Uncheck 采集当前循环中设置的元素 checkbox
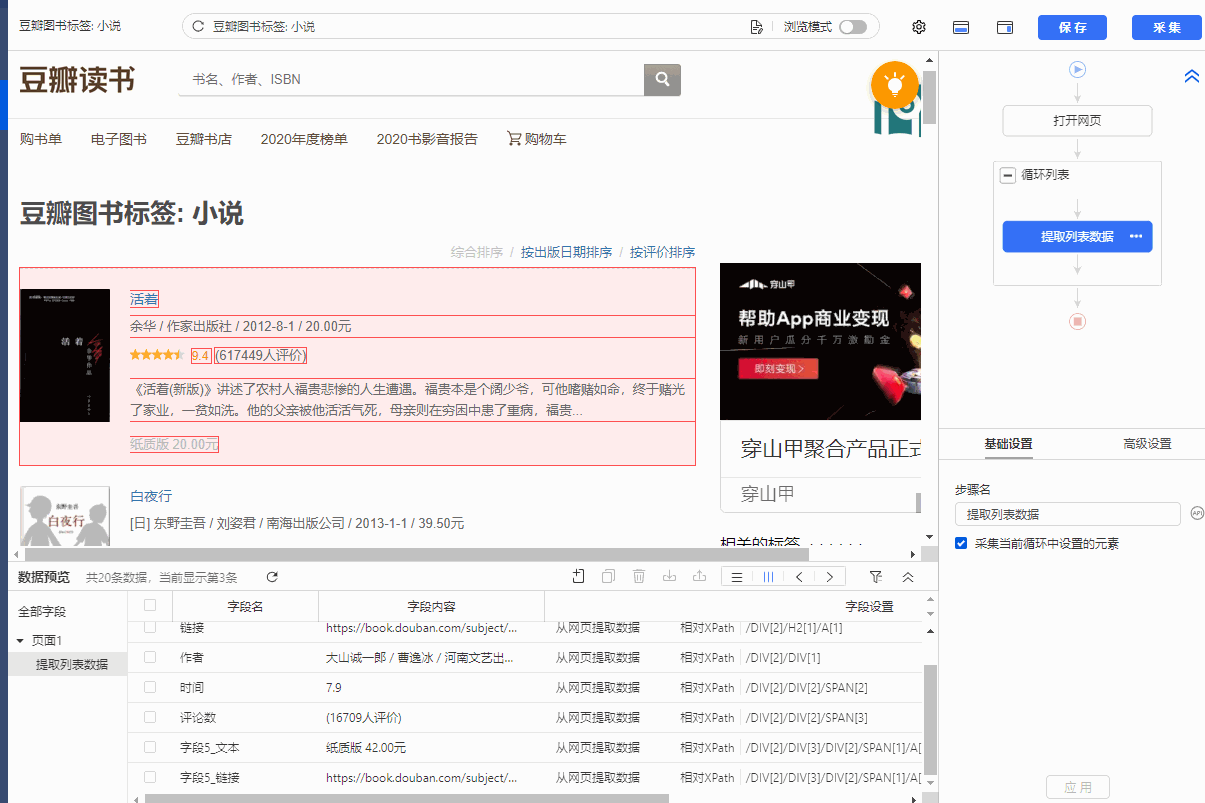Viewport: 1205px width, 803px height. pos(961,544)
